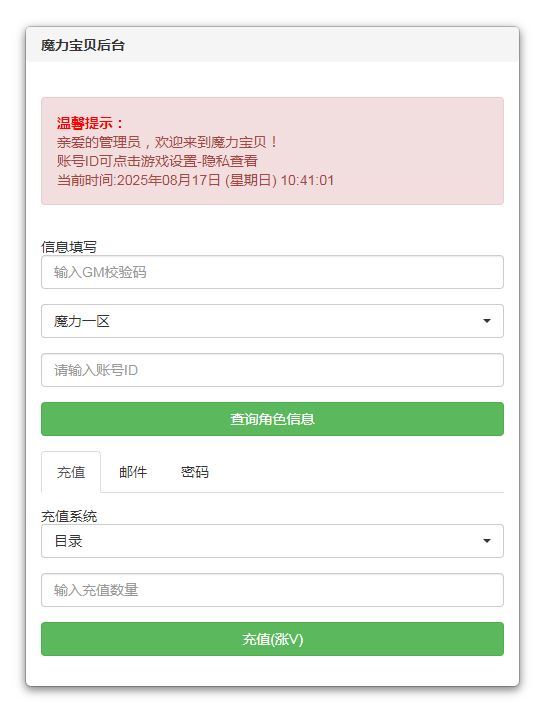
Task: Click the caret arrow on 目录 selector
Action: [x=486, y=541]
